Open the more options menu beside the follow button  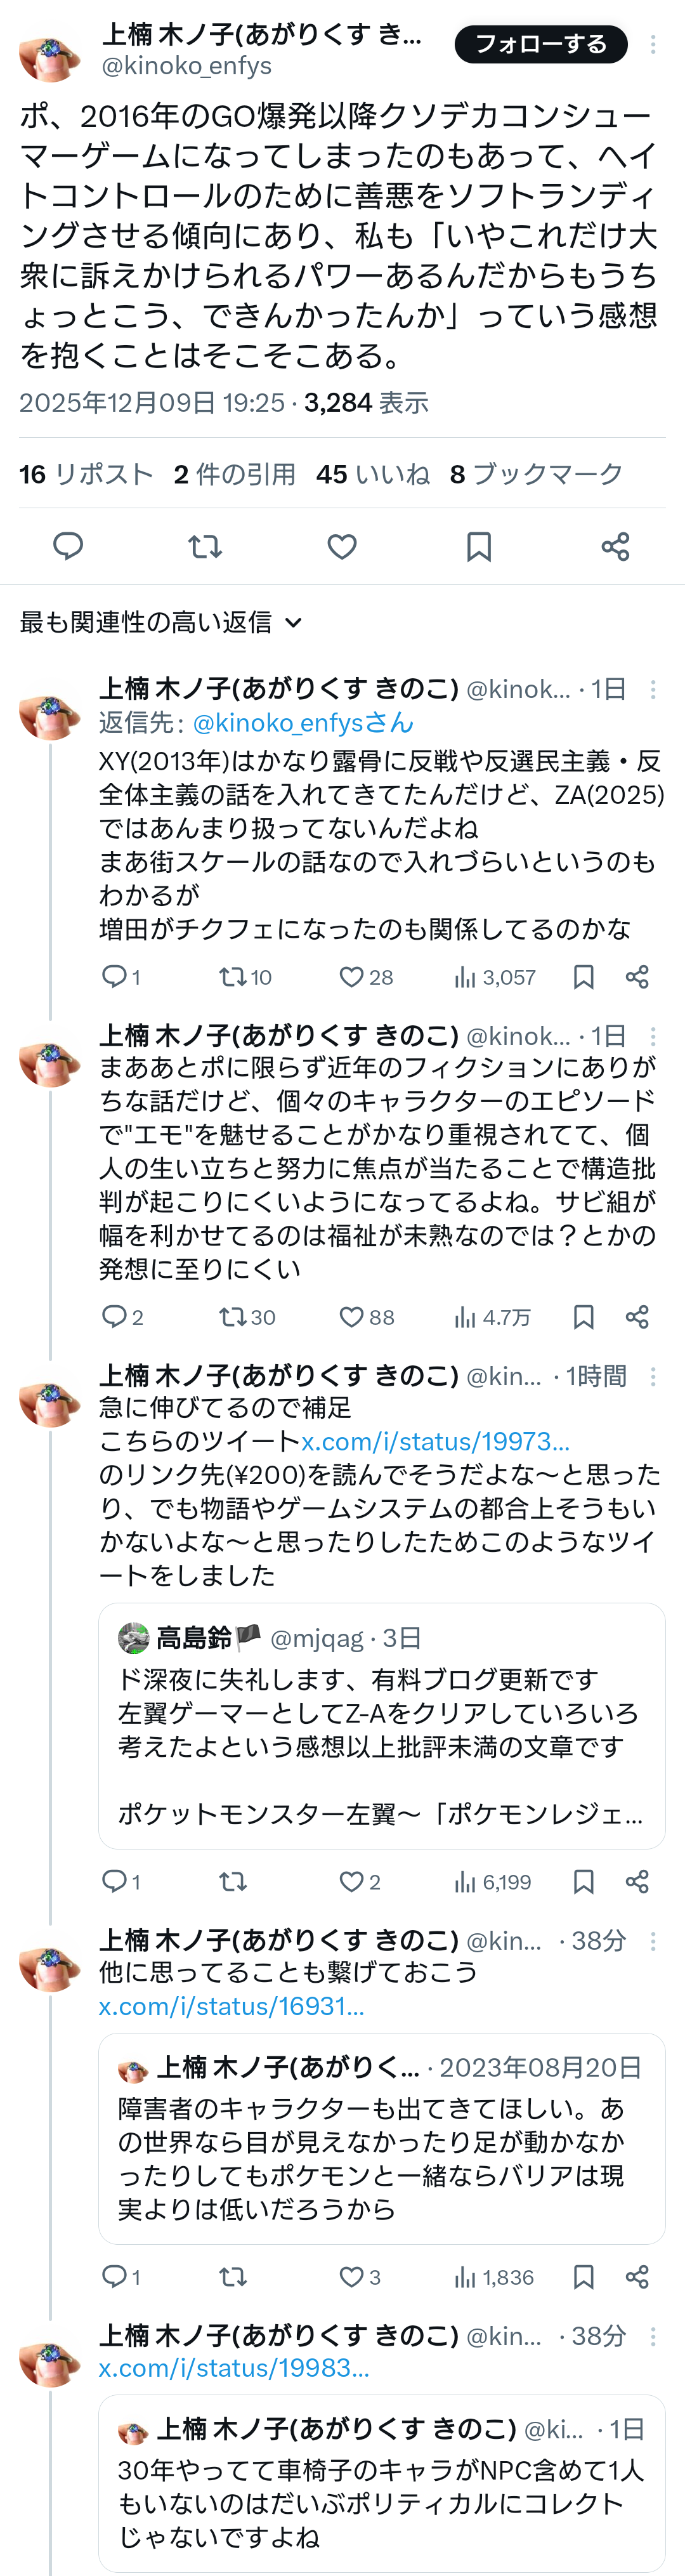[653, 45]
